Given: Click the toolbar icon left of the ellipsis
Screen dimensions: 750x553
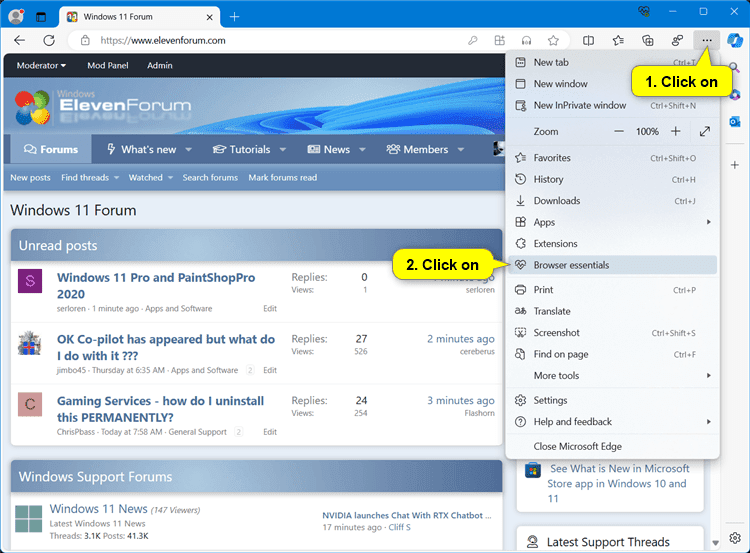Looking at the screenshot, I should pos(677,41).
